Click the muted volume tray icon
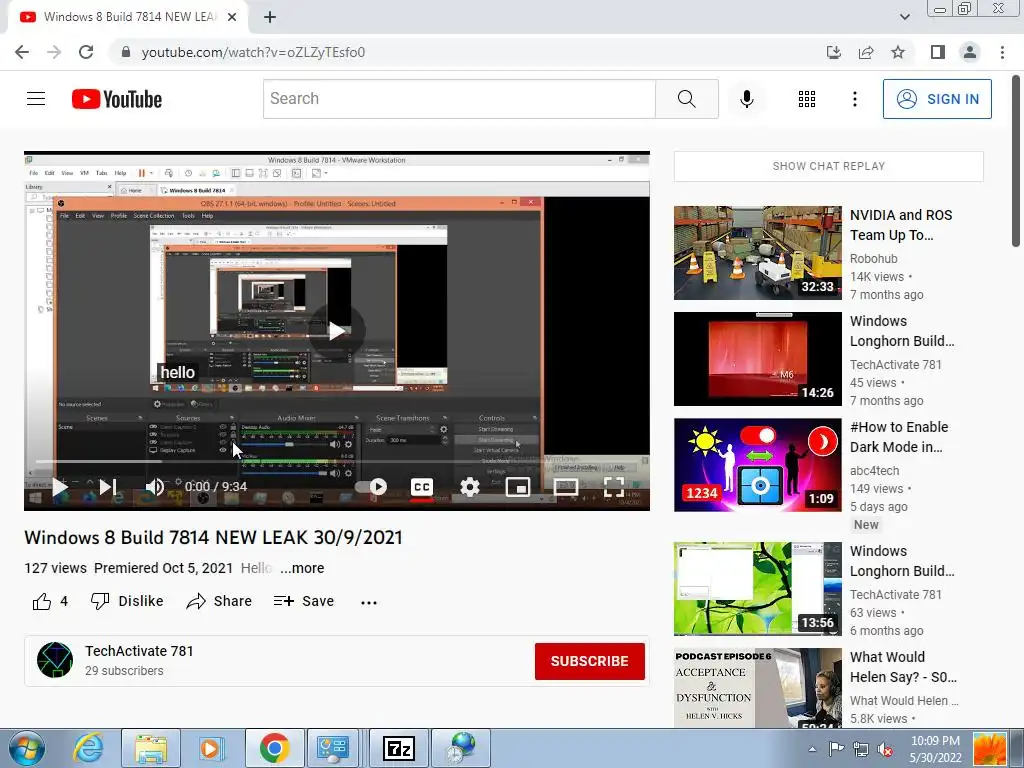Viewport: 1024px width, 768px height. (885, 750)
